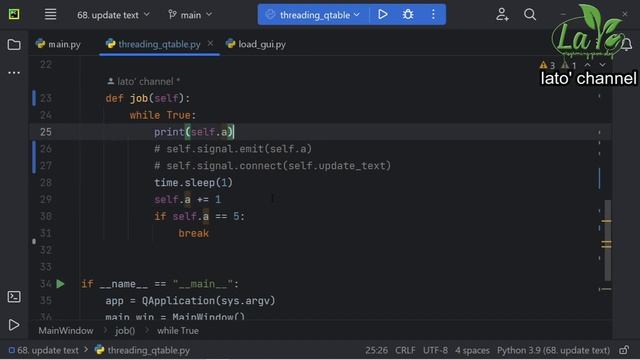
Task: Click the 'def job(self):' line
Action: 148,98
